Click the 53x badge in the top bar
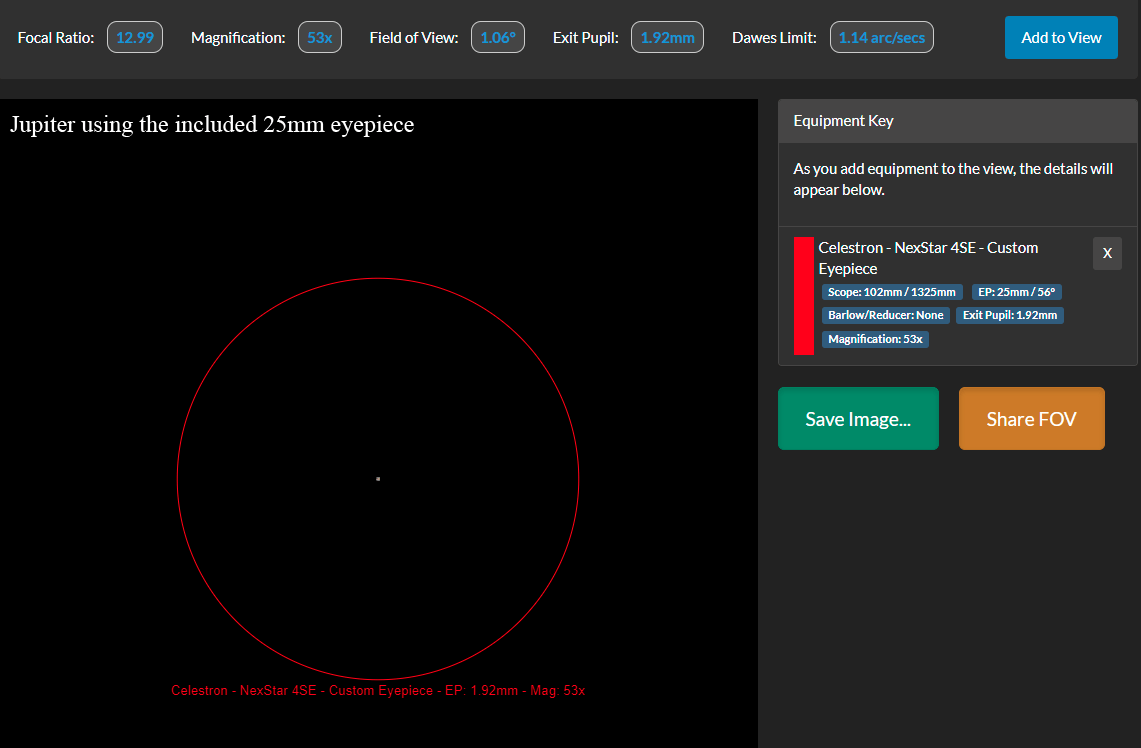This screenshot has width=1141, height=748. pyautogui.click(x=320, y=38)
